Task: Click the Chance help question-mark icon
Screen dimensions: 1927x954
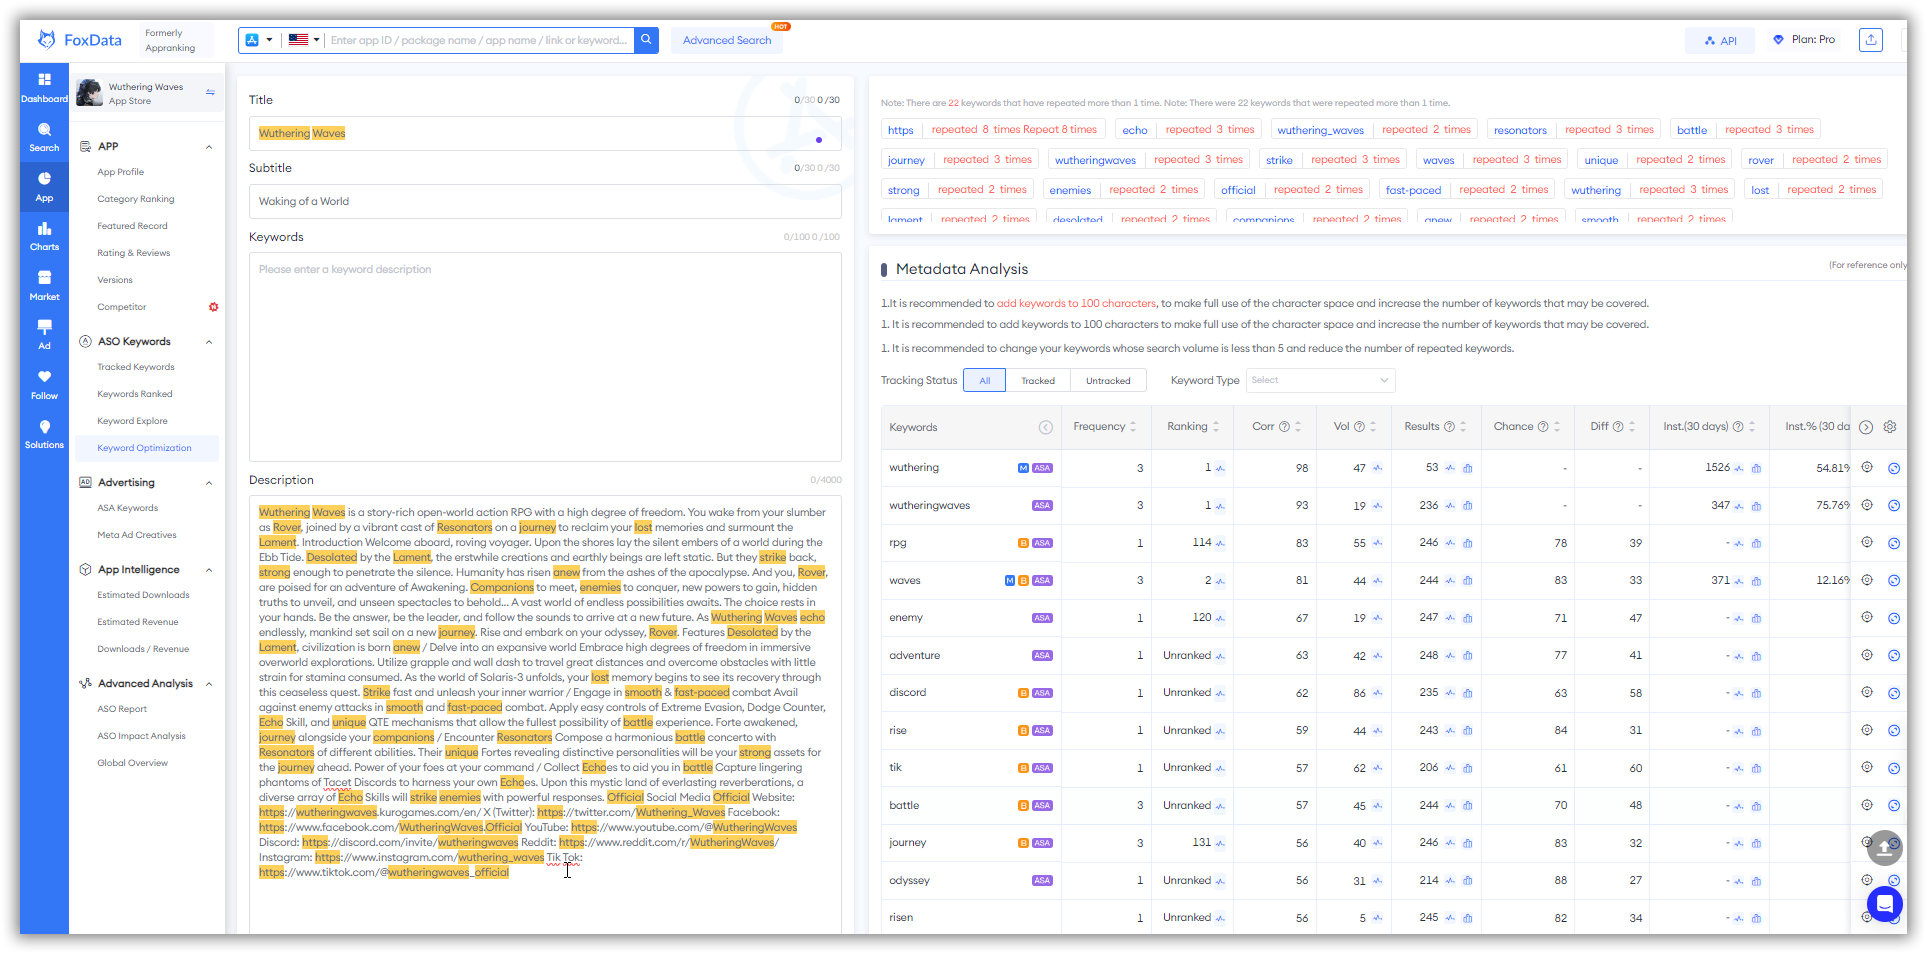Action: 1543,427
